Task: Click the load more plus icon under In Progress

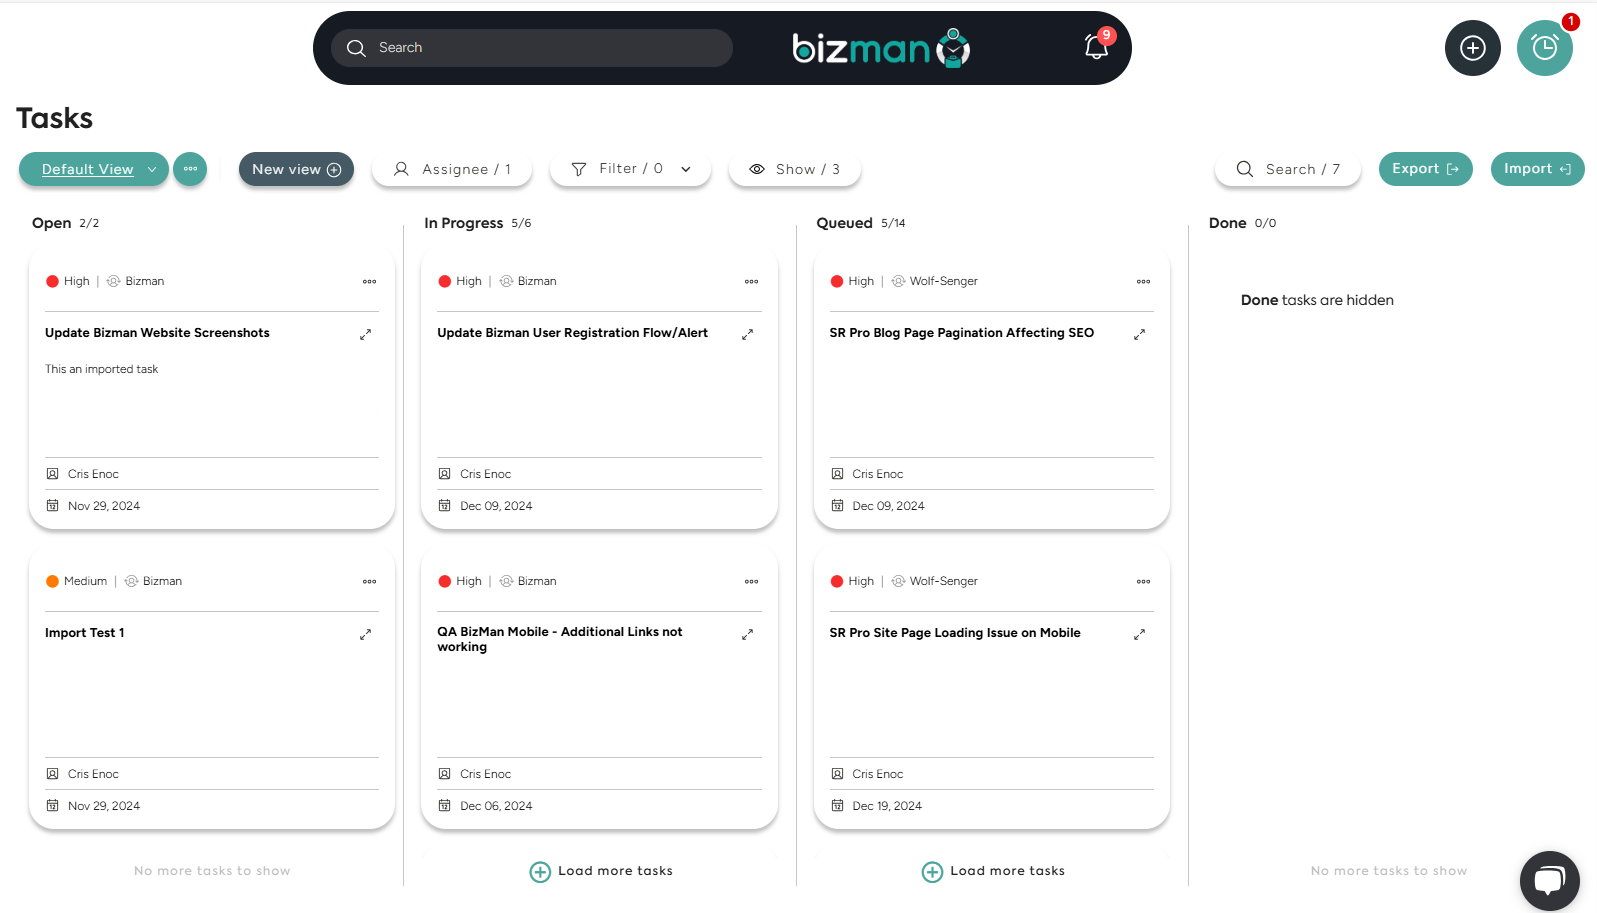Action: click(x=540, y=872)
